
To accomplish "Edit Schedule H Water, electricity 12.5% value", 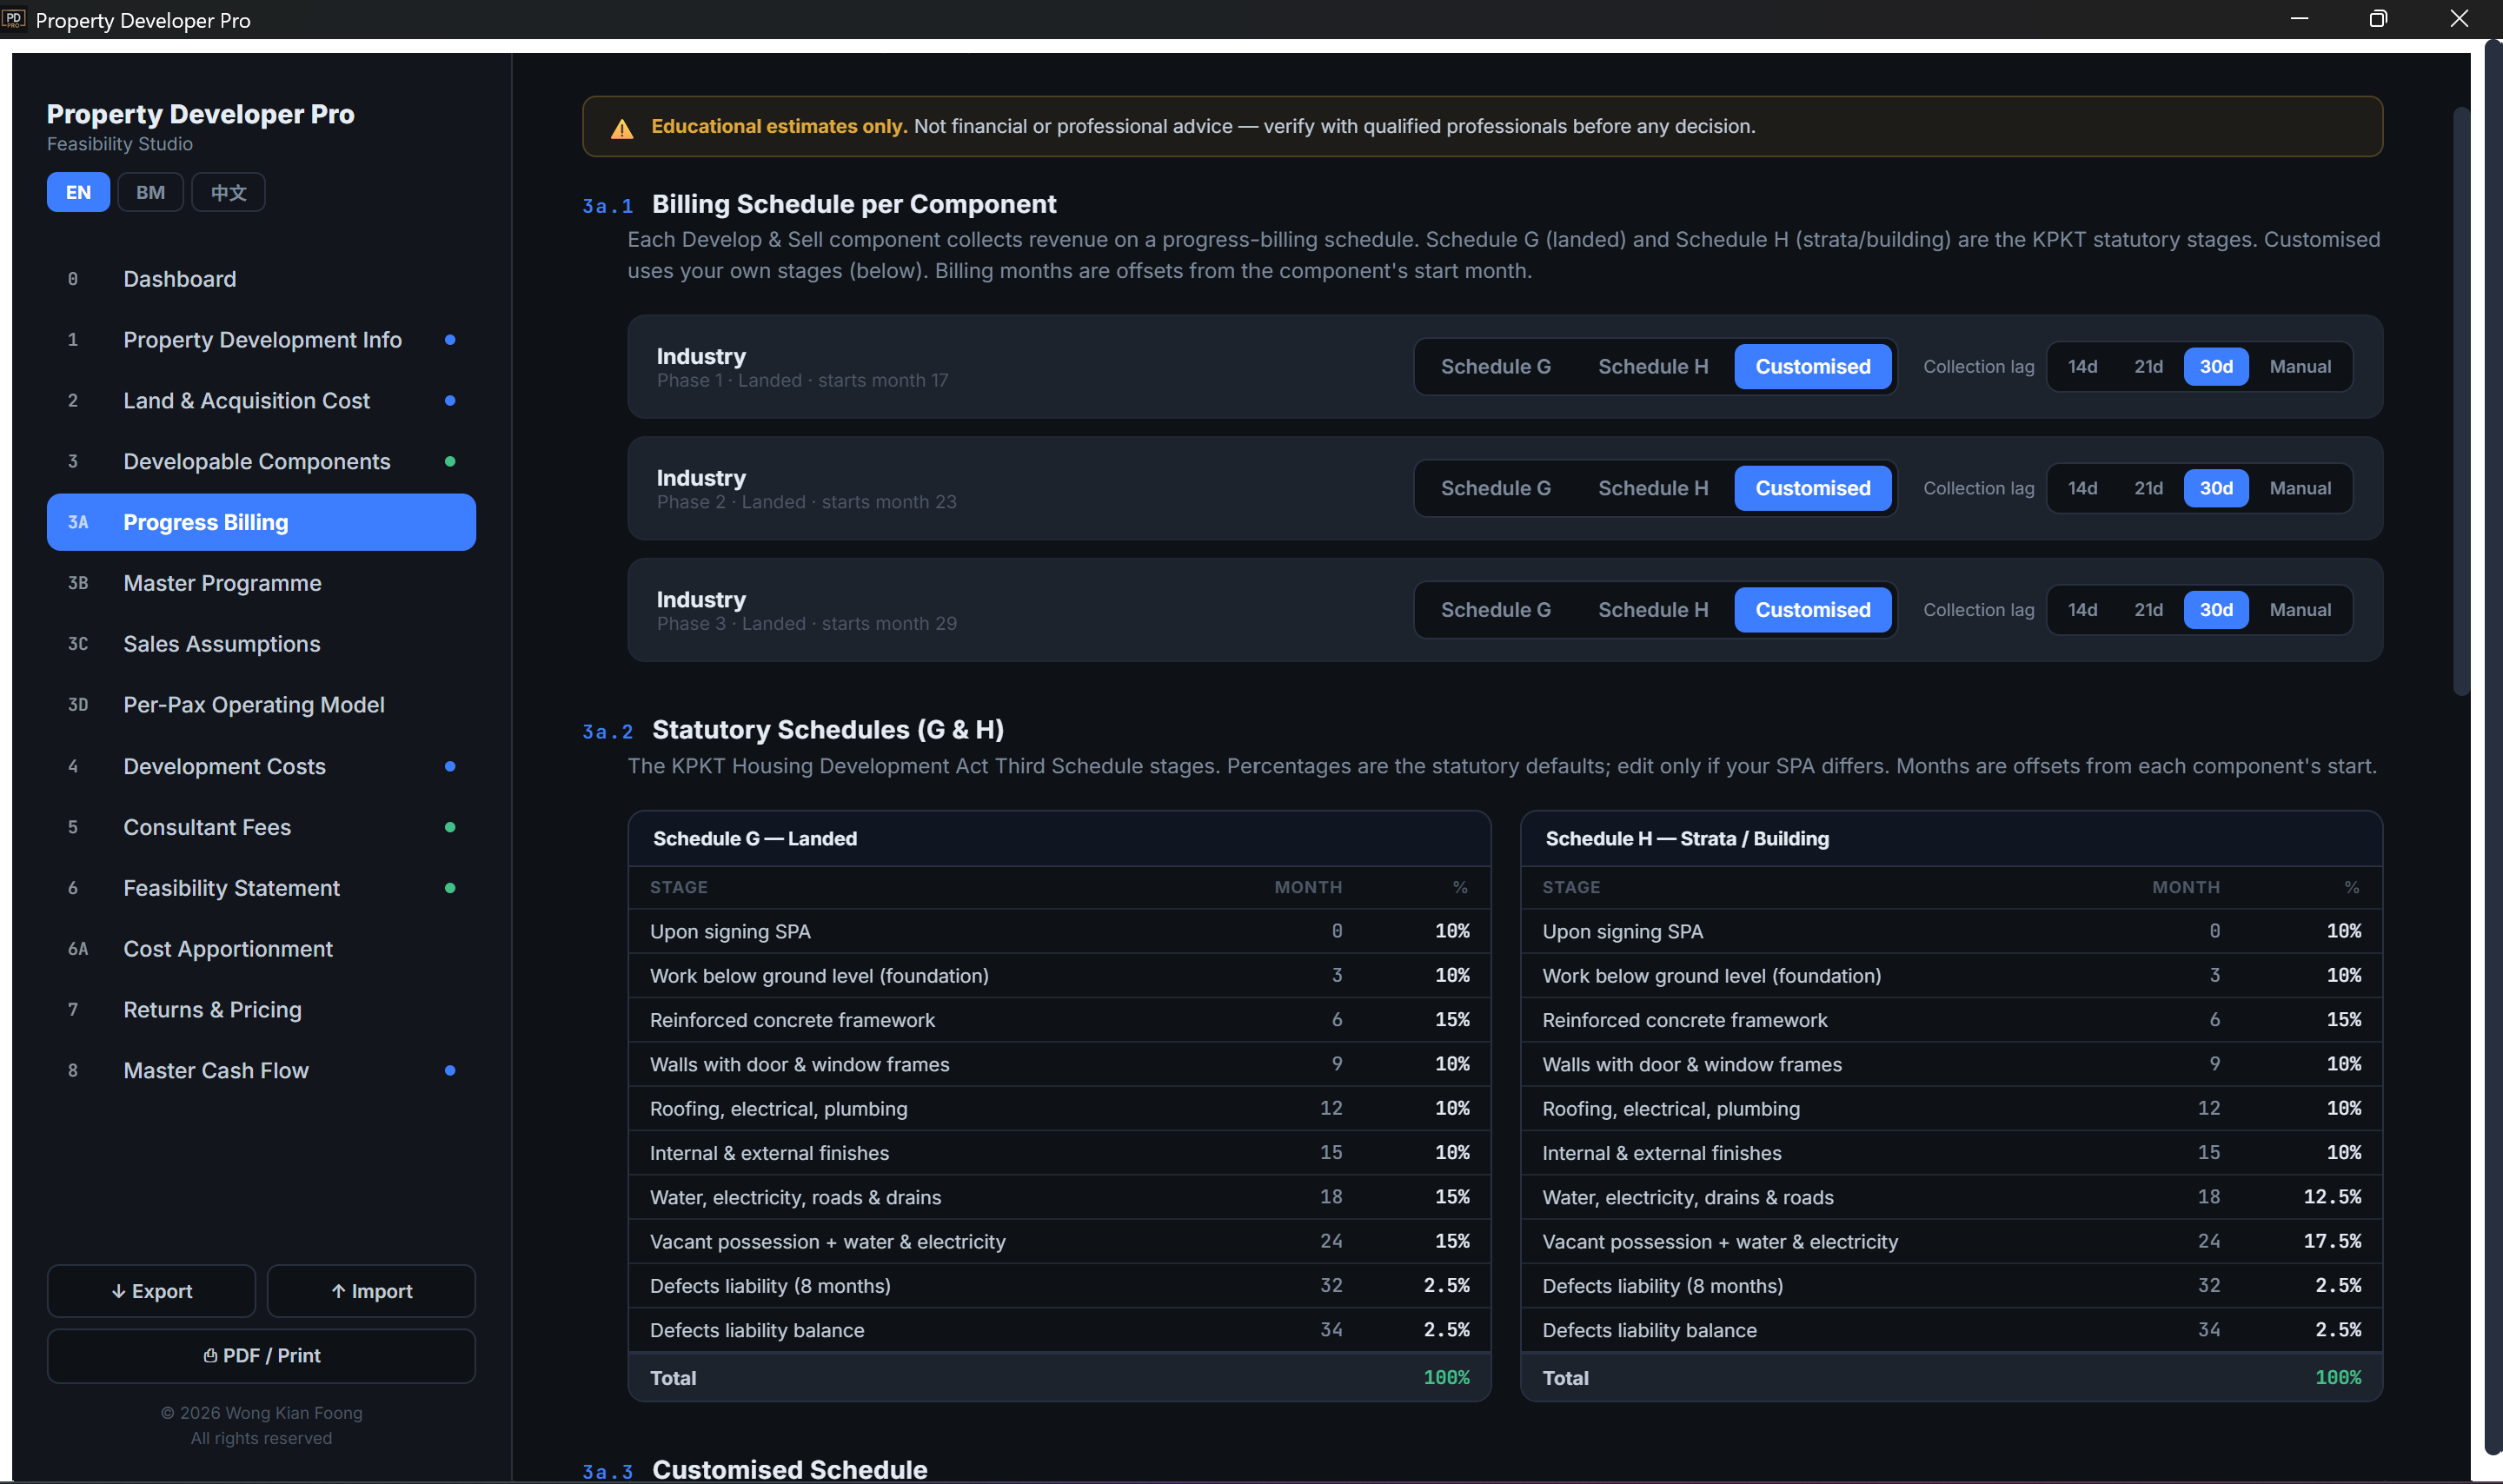I will pos(2332,1197).
